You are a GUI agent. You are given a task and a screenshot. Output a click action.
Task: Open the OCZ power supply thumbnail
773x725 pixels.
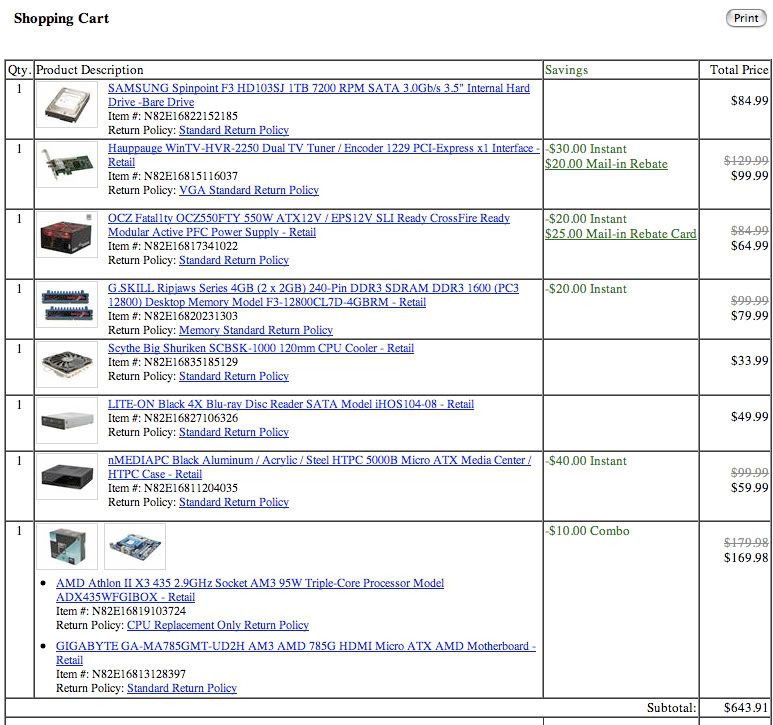coord(67,235)
